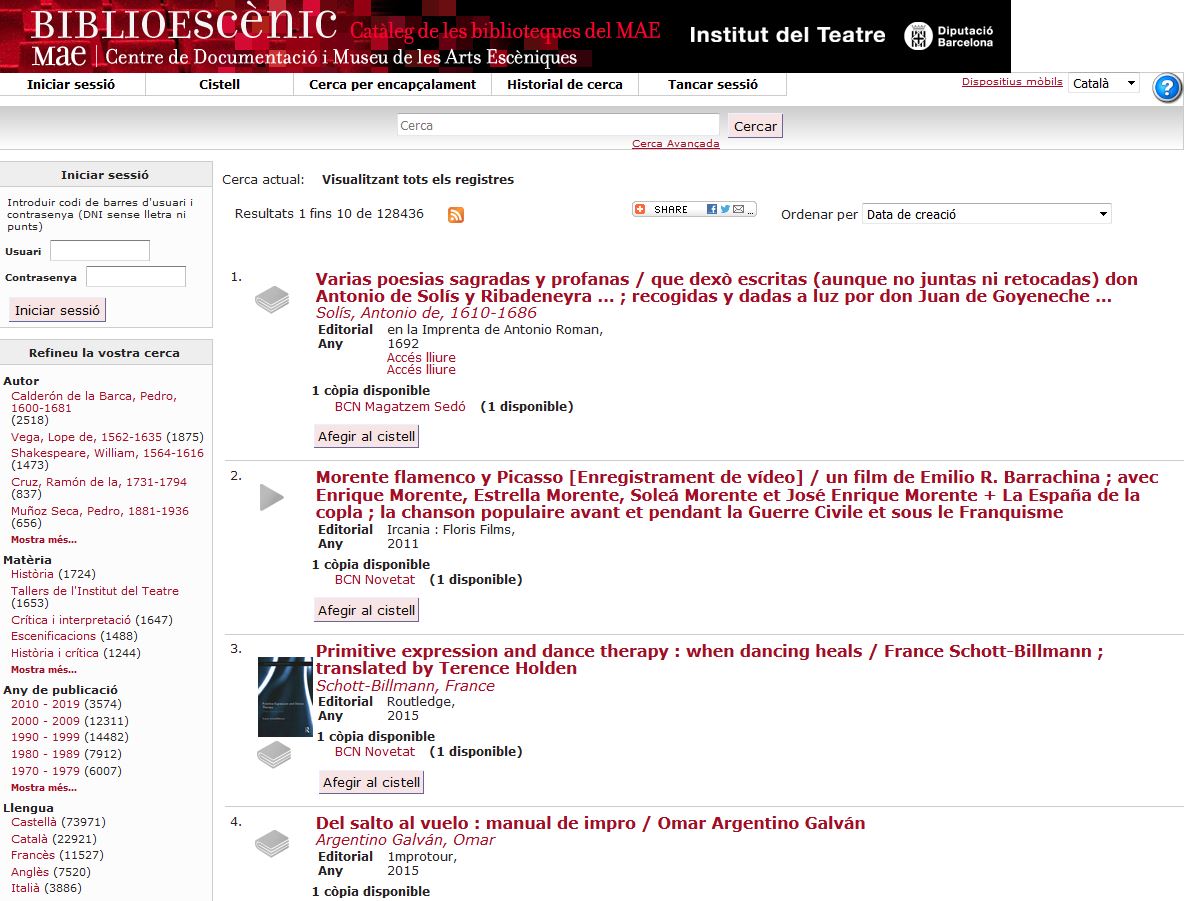The image size is (1187, 901).
Task: Add Varias poesias sagradas to cistell
Action: pos(366,437)
